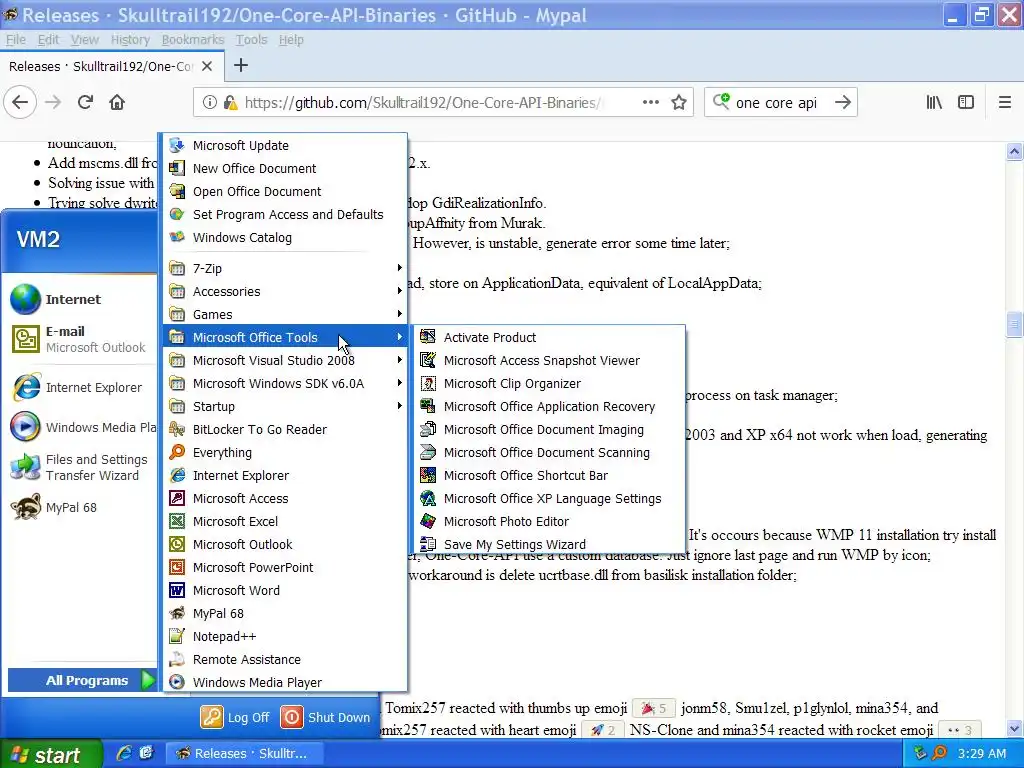Screen dimensions: 1024x768
Task: Select the Releases taskbar button
Action: coord(245,754)
